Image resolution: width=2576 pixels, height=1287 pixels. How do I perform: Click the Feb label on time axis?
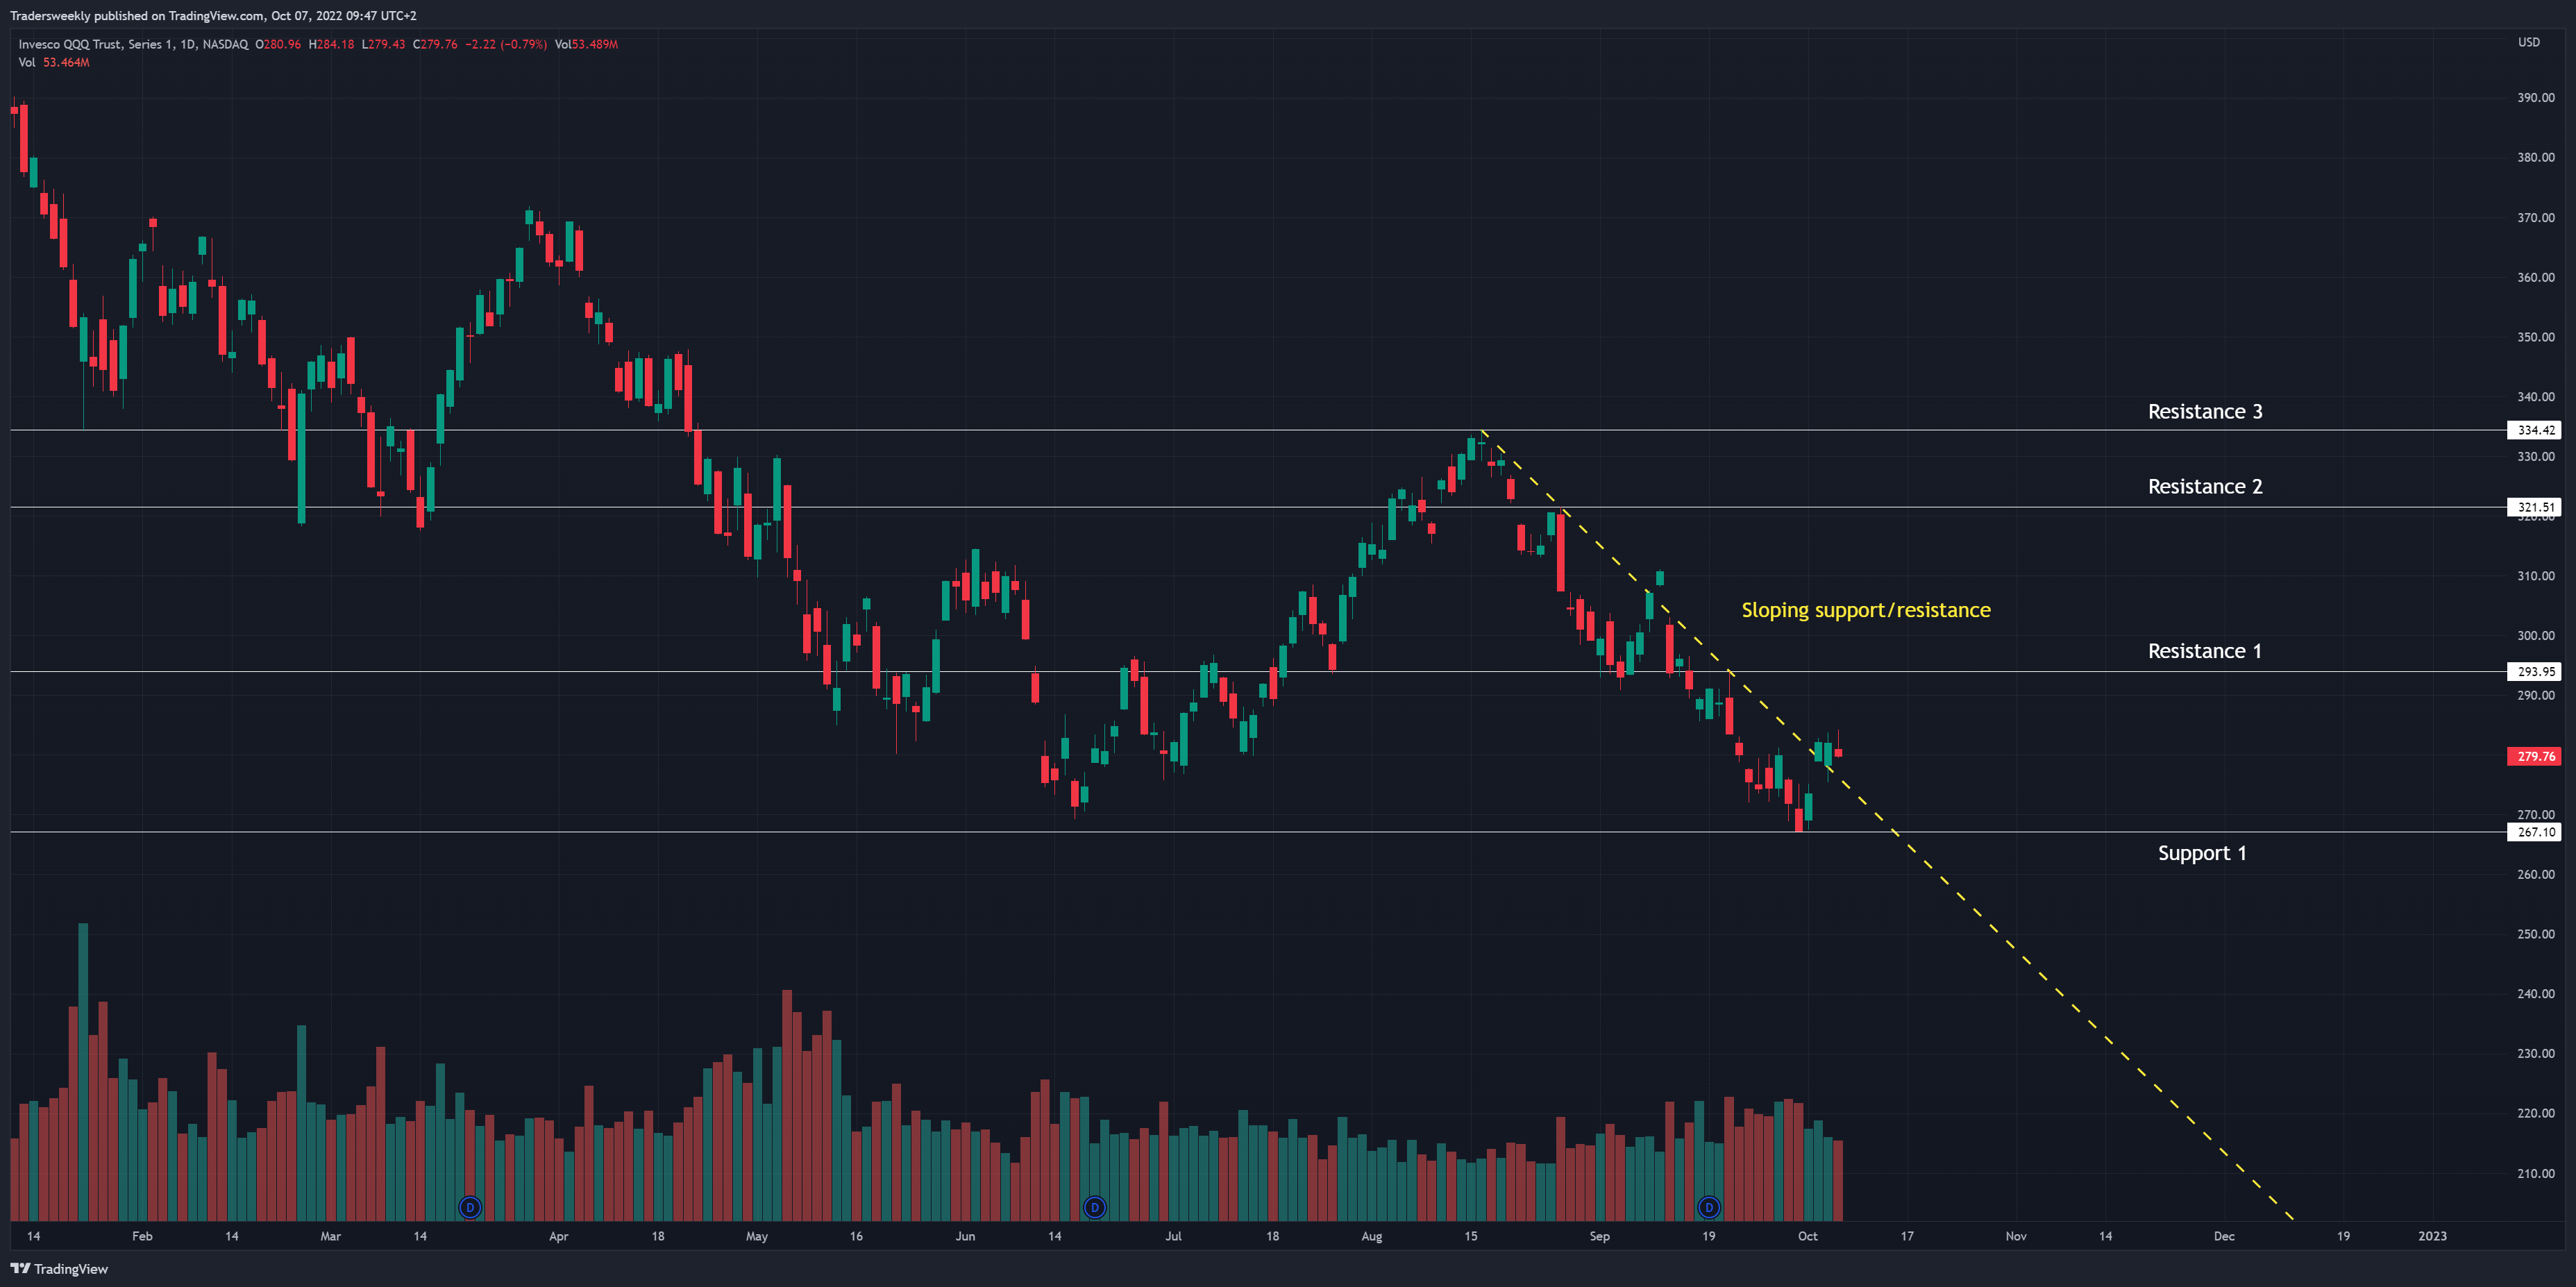pyautogui.click(x=142, y=1236)
